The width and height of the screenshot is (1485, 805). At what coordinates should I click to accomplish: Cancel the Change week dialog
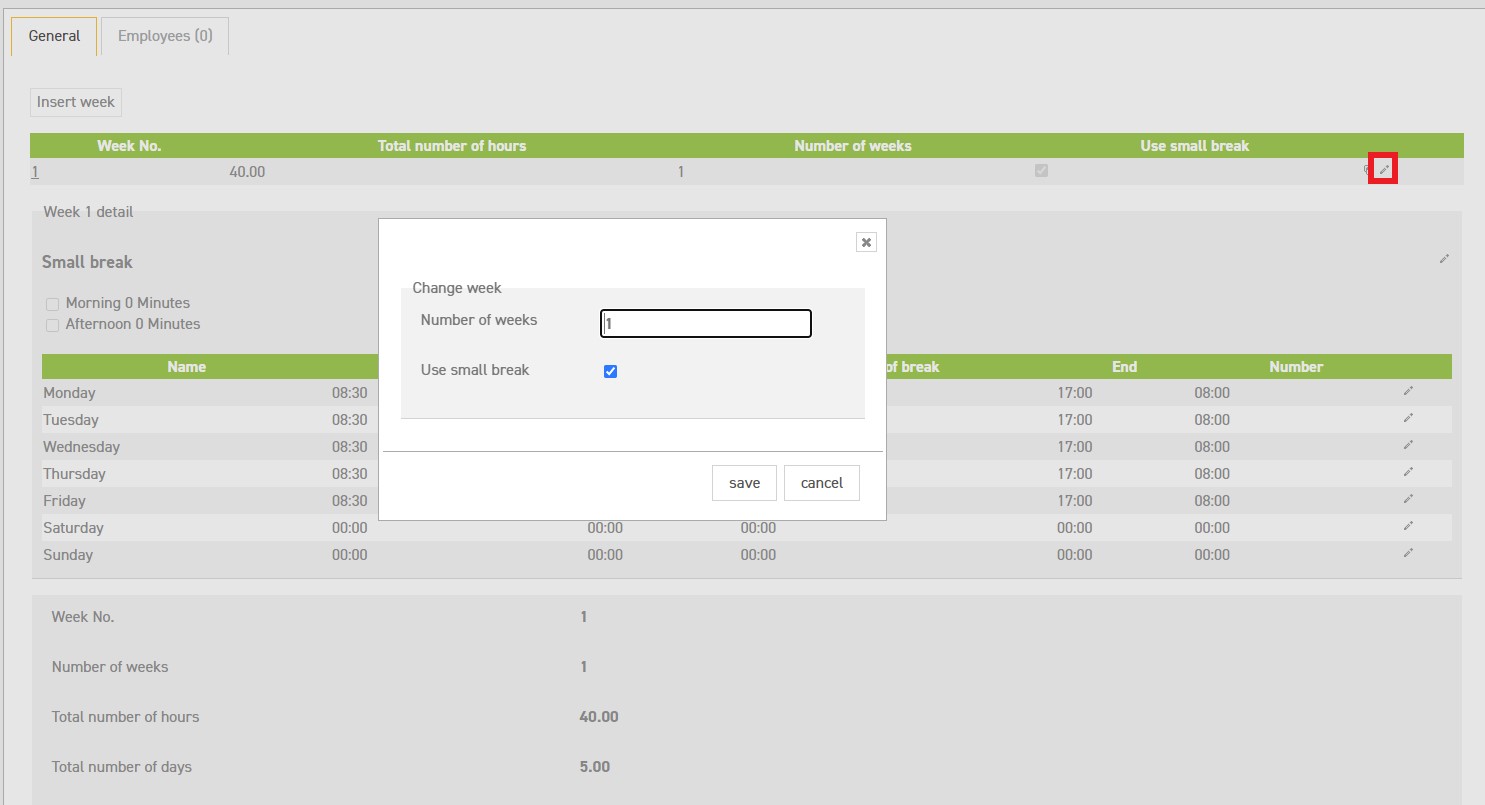(x=822, y=483)
